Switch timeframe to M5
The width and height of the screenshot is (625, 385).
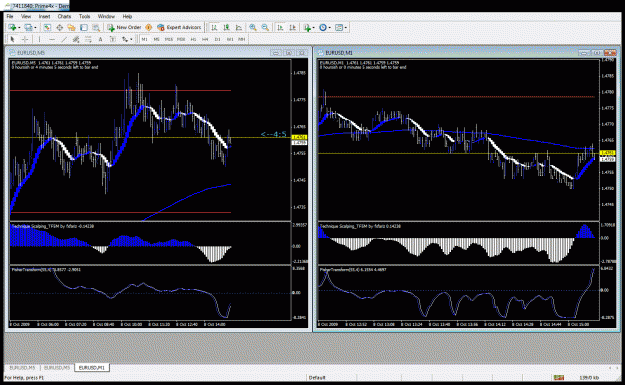click(157, 39)
